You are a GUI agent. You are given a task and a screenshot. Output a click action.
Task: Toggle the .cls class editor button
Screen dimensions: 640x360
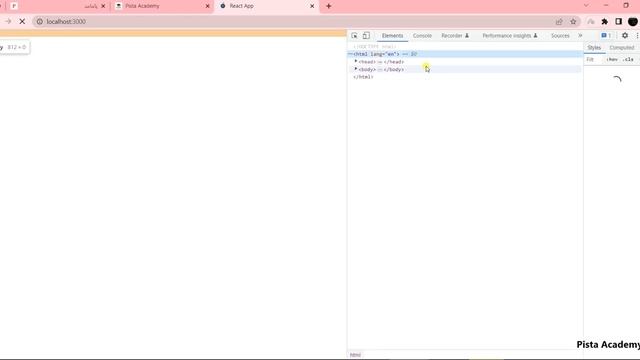click(x=629, y=60)
